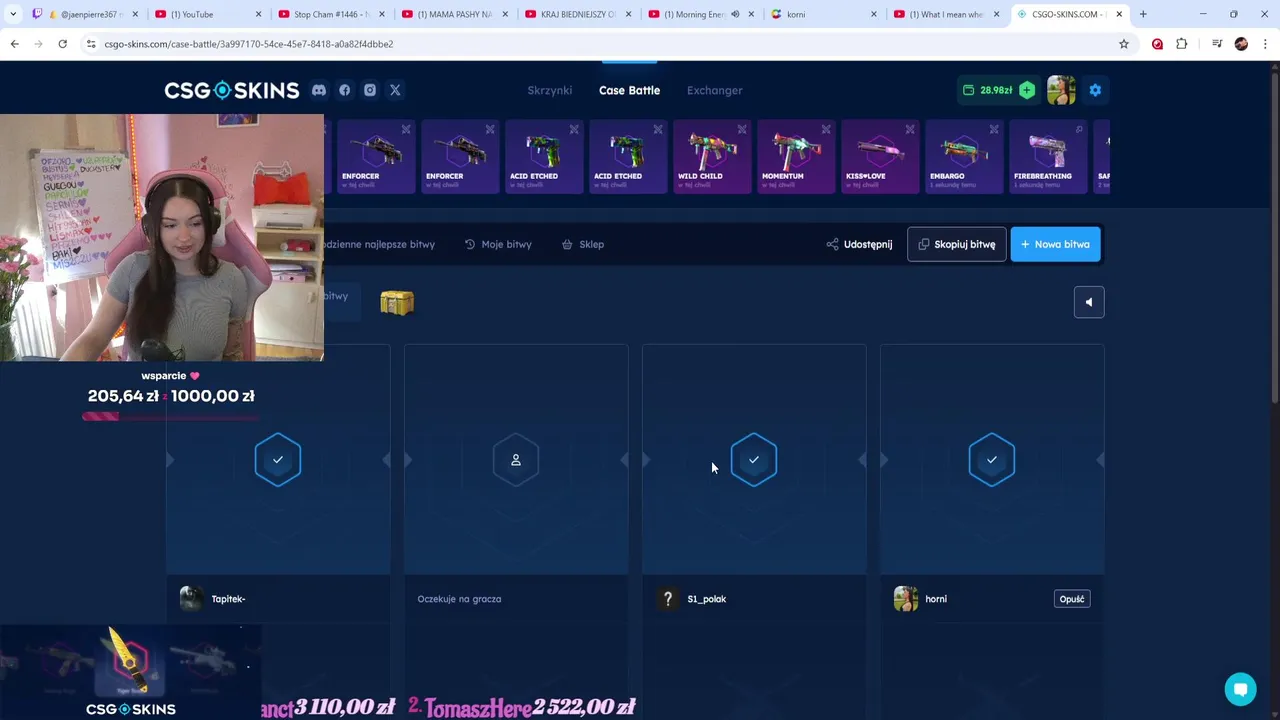
Task: Reload the page in browser
Action: pyautogui.click(x=62, y=44)
